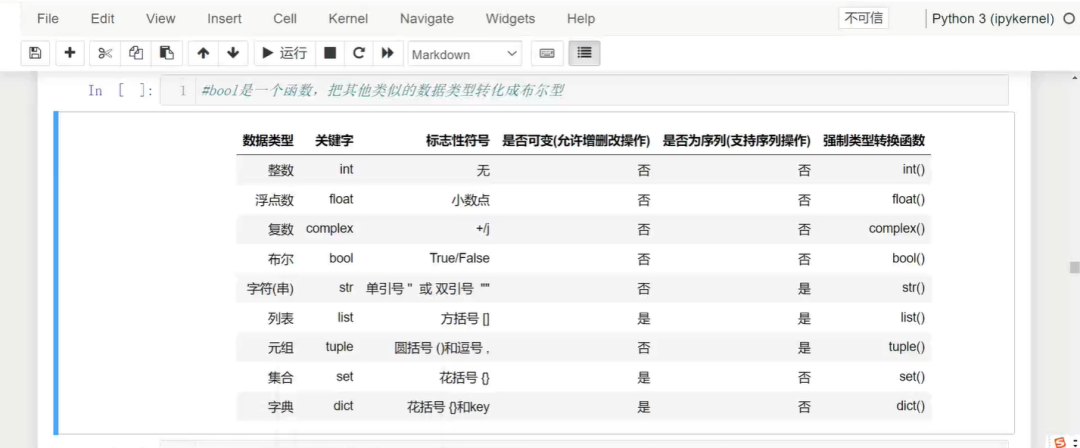Click the complex() conversion function cell

pyautogui.click(x=897, y=229)
